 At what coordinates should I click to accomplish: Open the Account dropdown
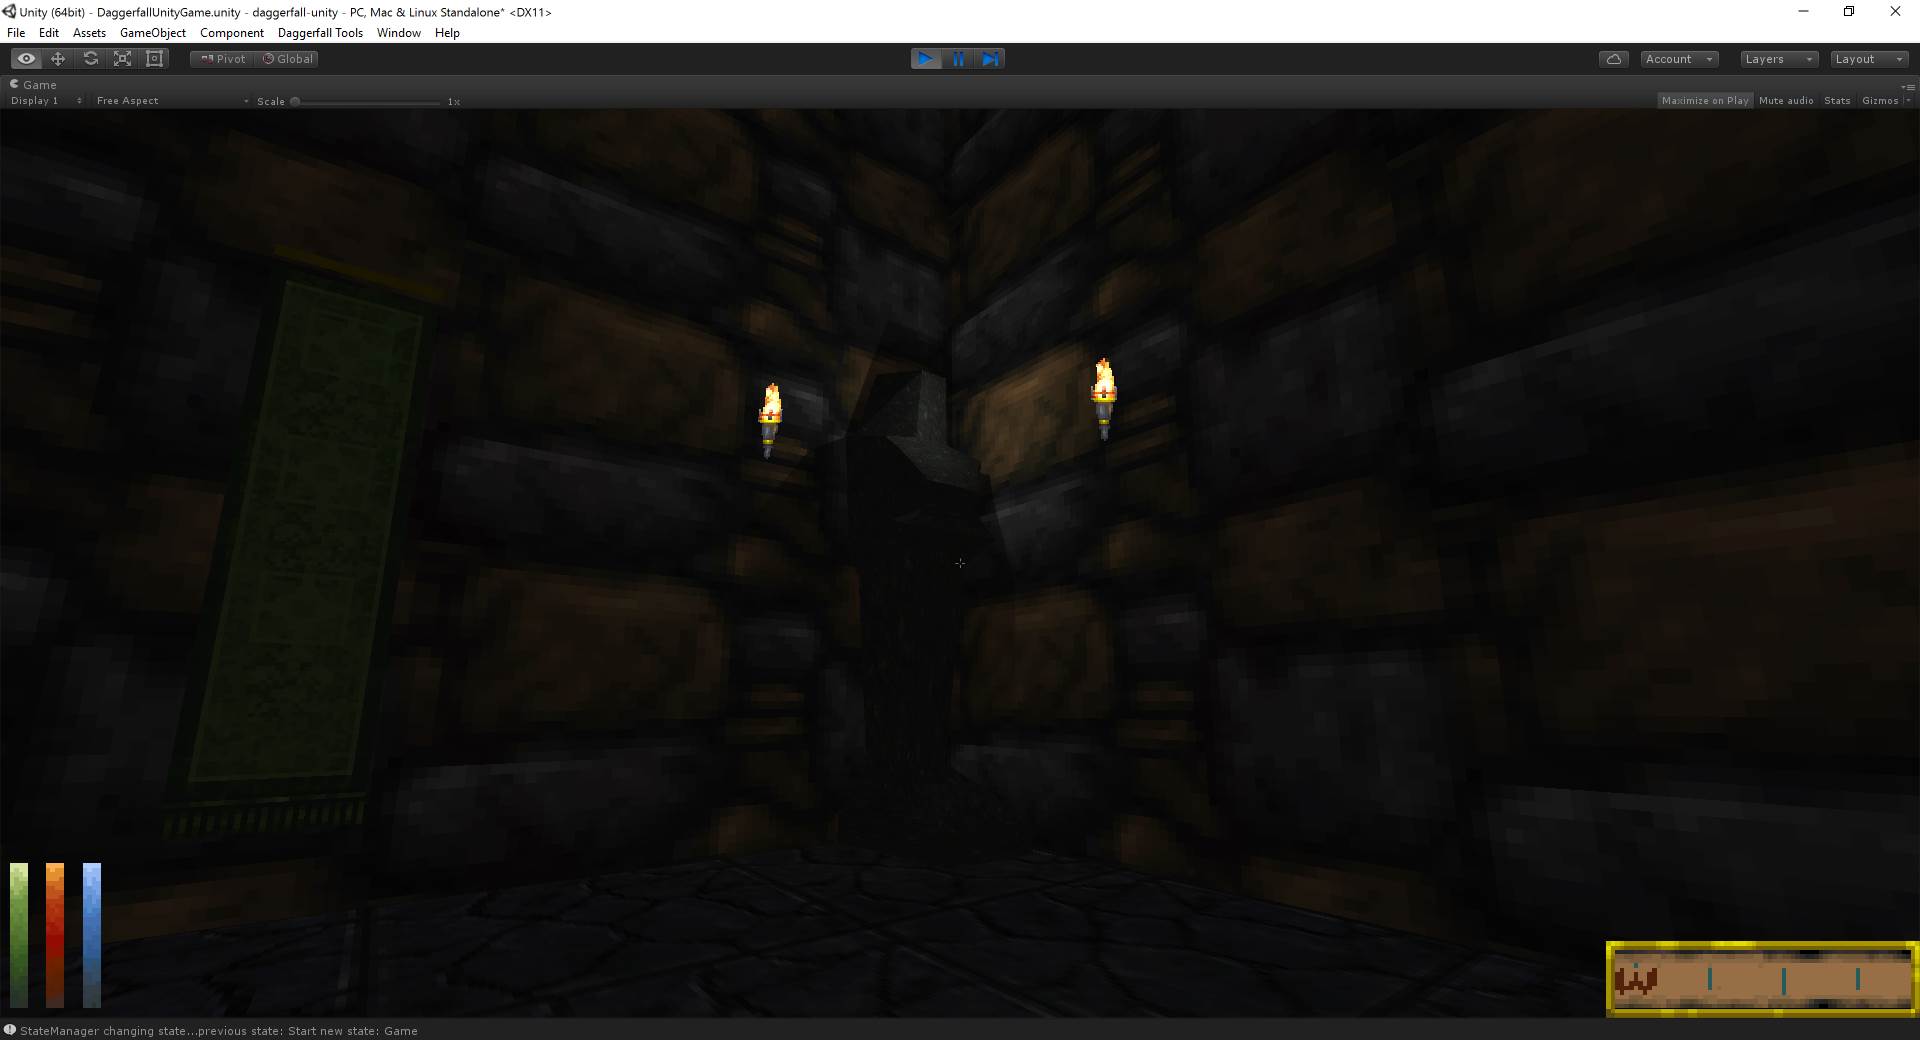(x=1679, y=59)
